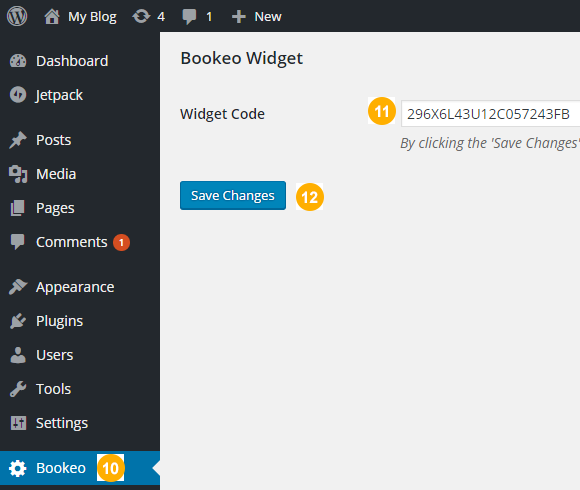This screenshot has height=490, width=580.
Task: Click the Posts pushpin icon
Action: click(18, 140)
